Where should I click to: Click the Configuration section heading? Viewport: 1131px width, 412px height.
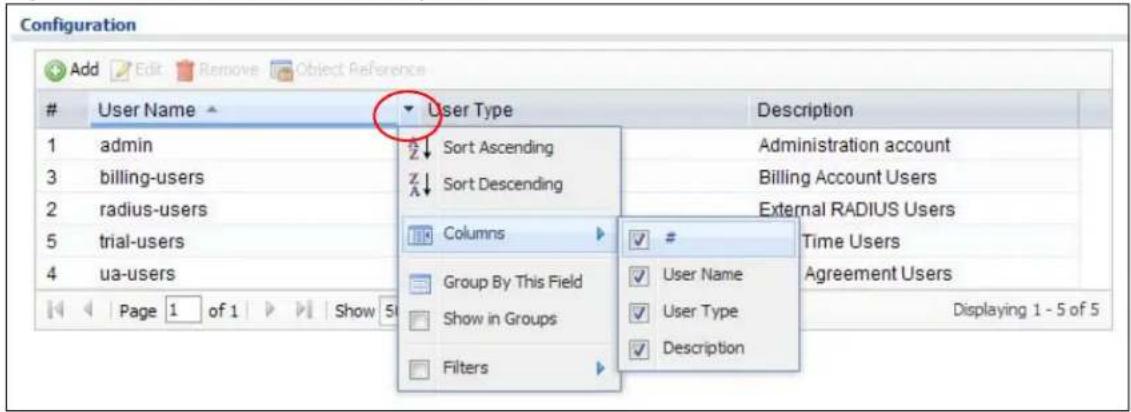78,25
